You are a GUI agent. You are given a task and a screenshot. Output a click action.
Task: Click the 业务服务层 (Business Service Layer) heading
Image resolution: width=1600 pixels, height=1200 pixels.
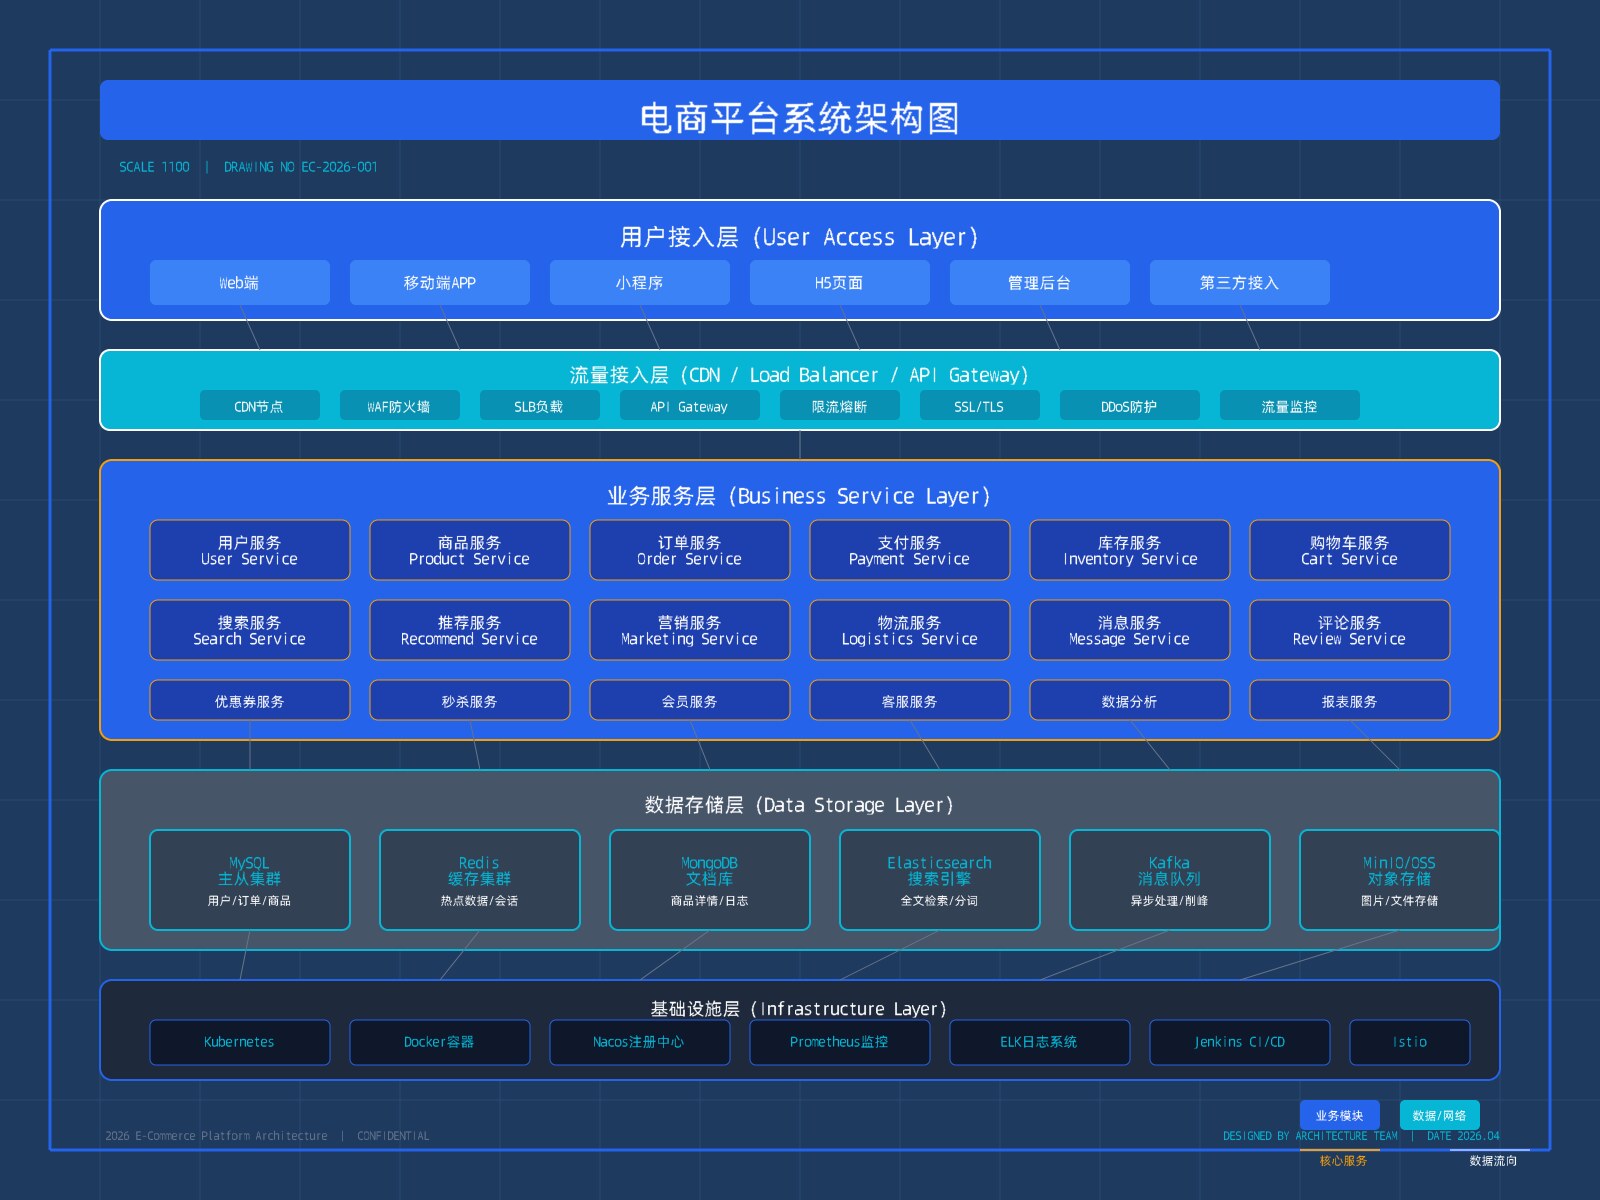coord(799,496)
